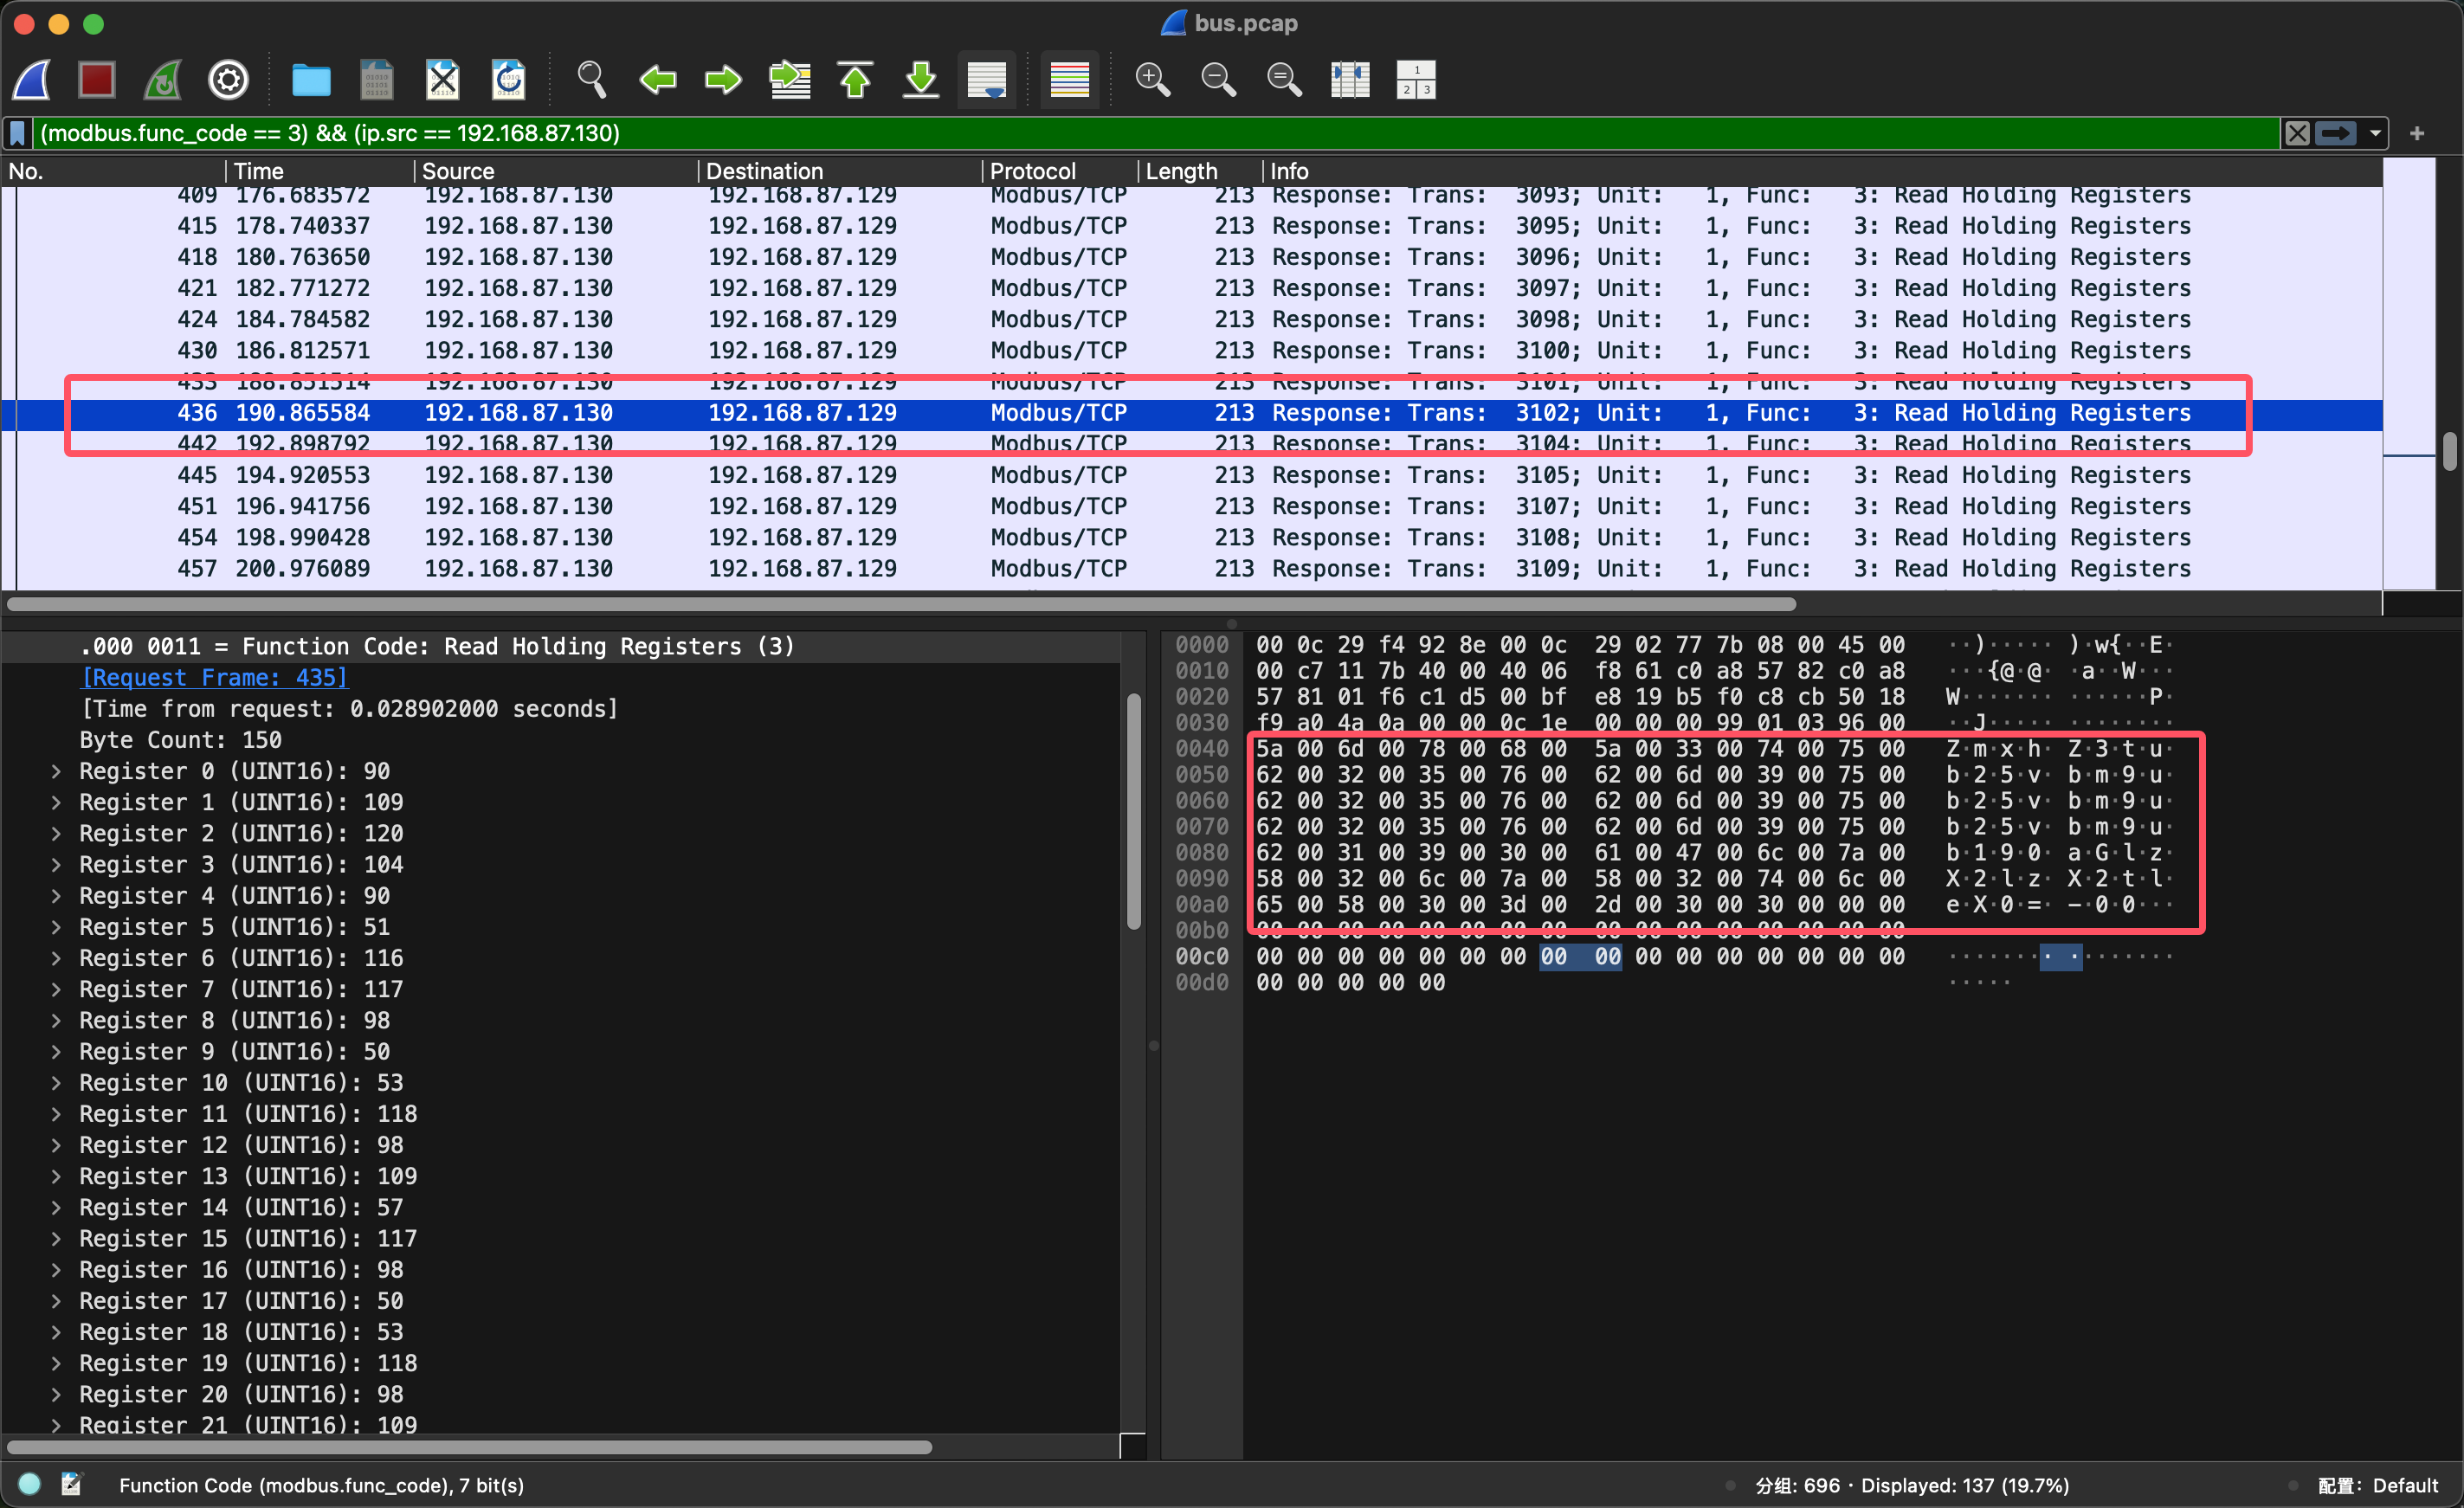Start a new capture with shark fin icon
Image resolution: width=2464 pixels, height=1508 pixels.
[32, 80]
